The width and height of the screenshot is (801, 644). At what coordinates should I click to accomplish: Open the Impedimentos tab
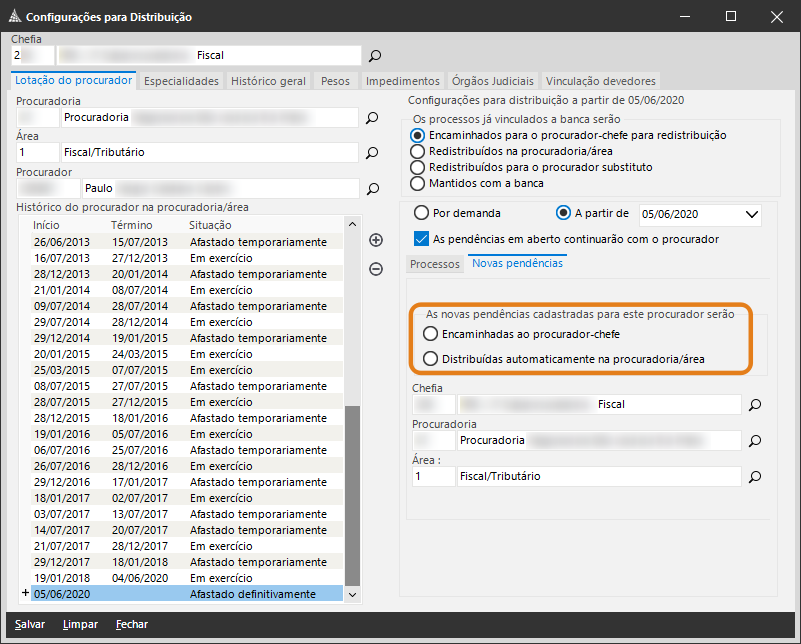point(403,81)
